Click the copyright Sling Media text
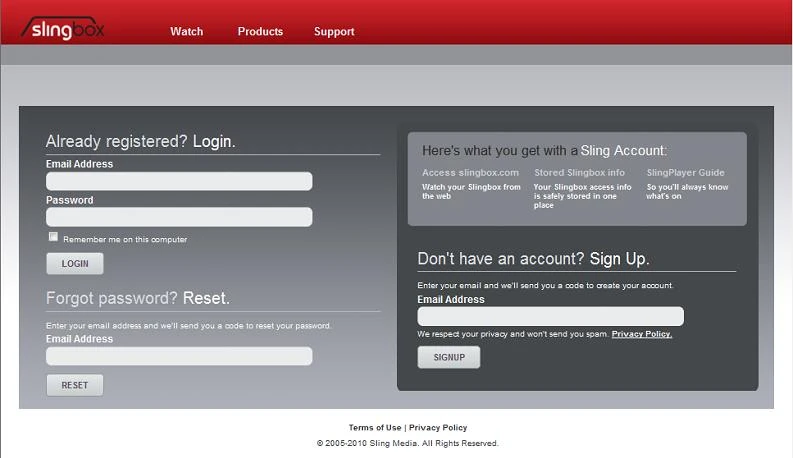The image size is (793, 458). pos(408,443)
